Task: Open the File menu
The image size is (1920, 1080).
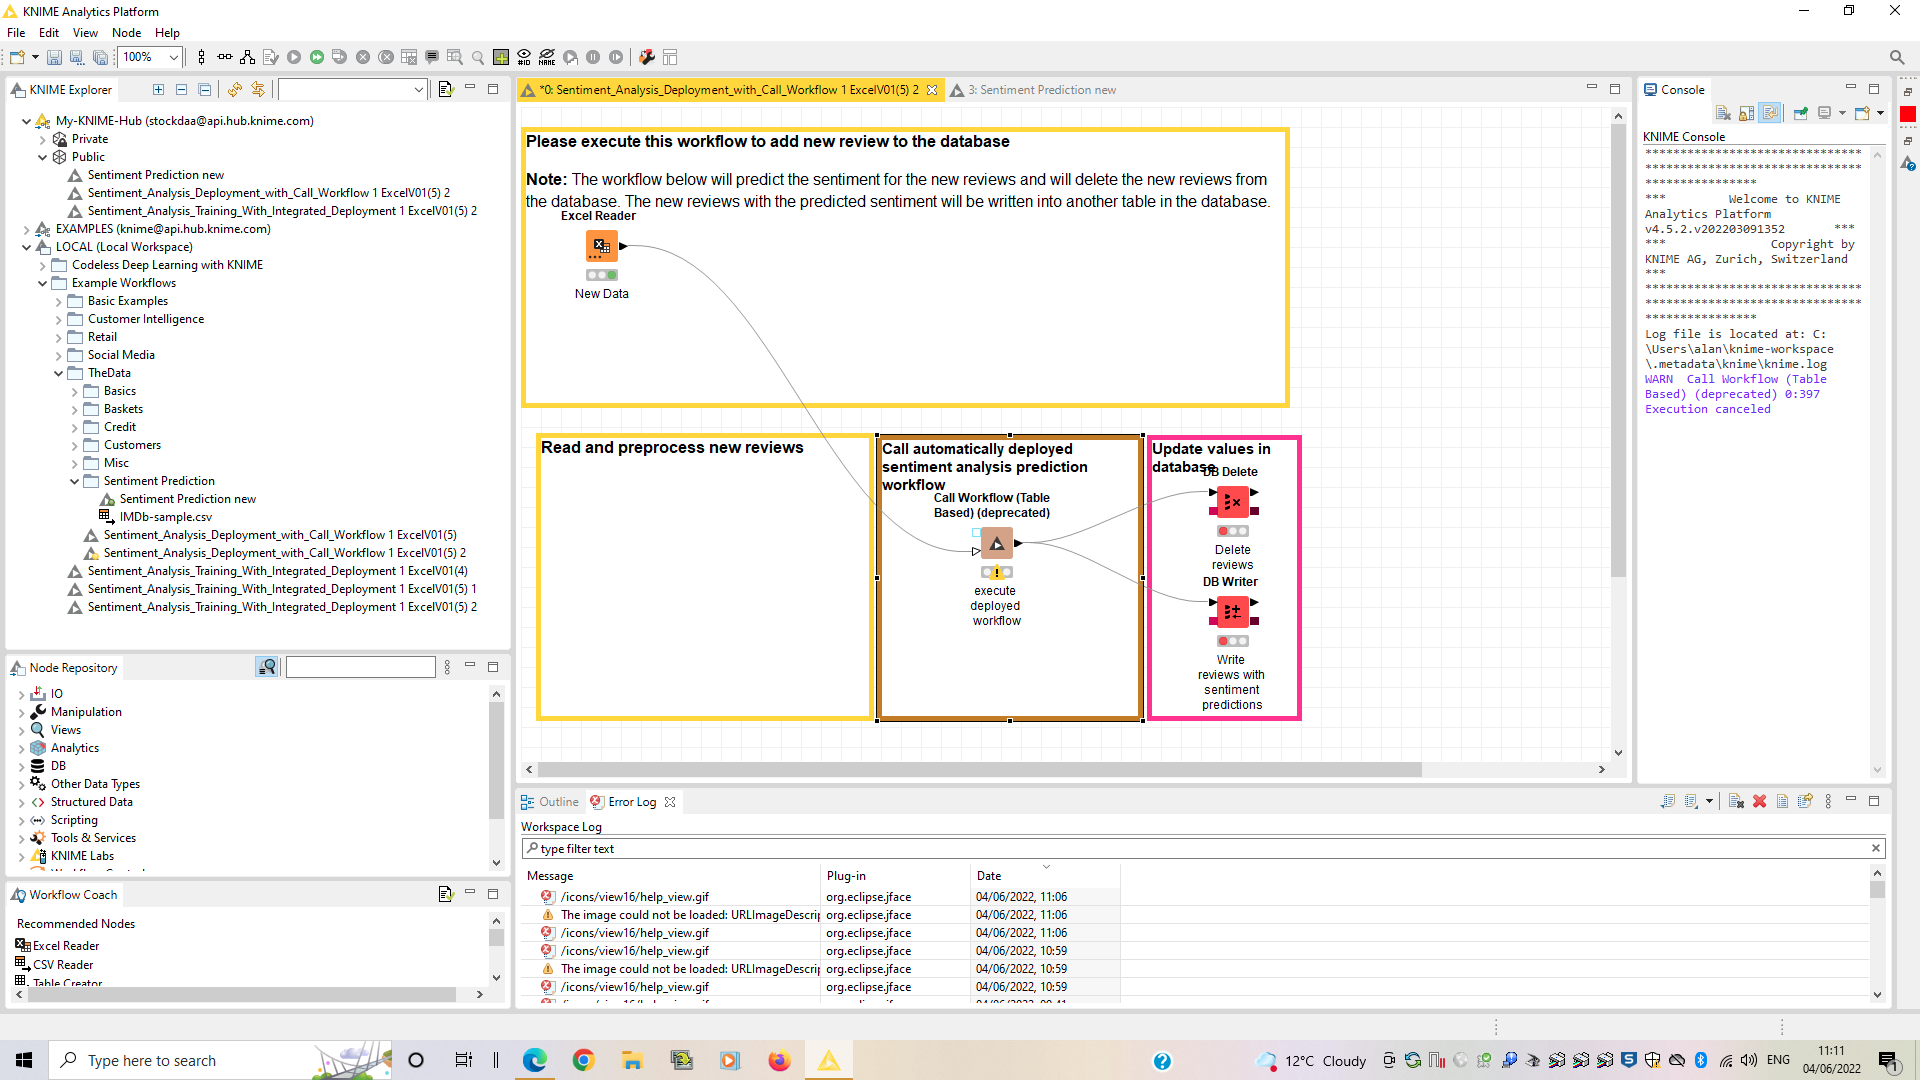Action: point(16,33)
